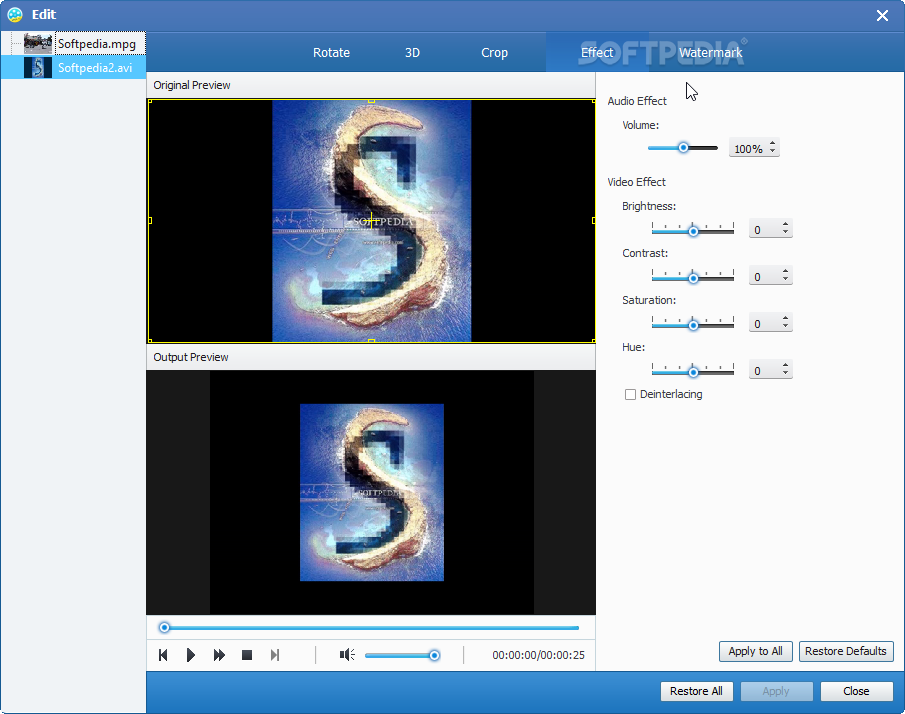The image size is (905, 714).
Task: Click the Edit window app icon
Action: point(15,14)
